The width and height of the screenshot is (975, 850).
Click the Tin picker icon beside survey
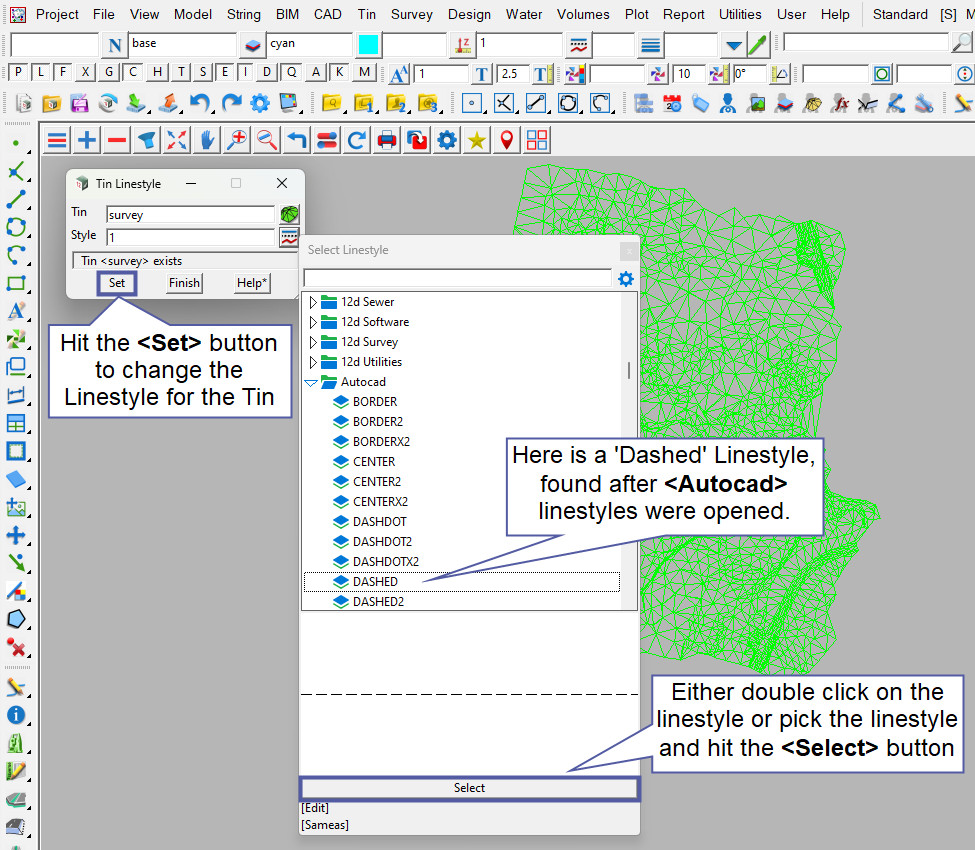coord(289,214)
